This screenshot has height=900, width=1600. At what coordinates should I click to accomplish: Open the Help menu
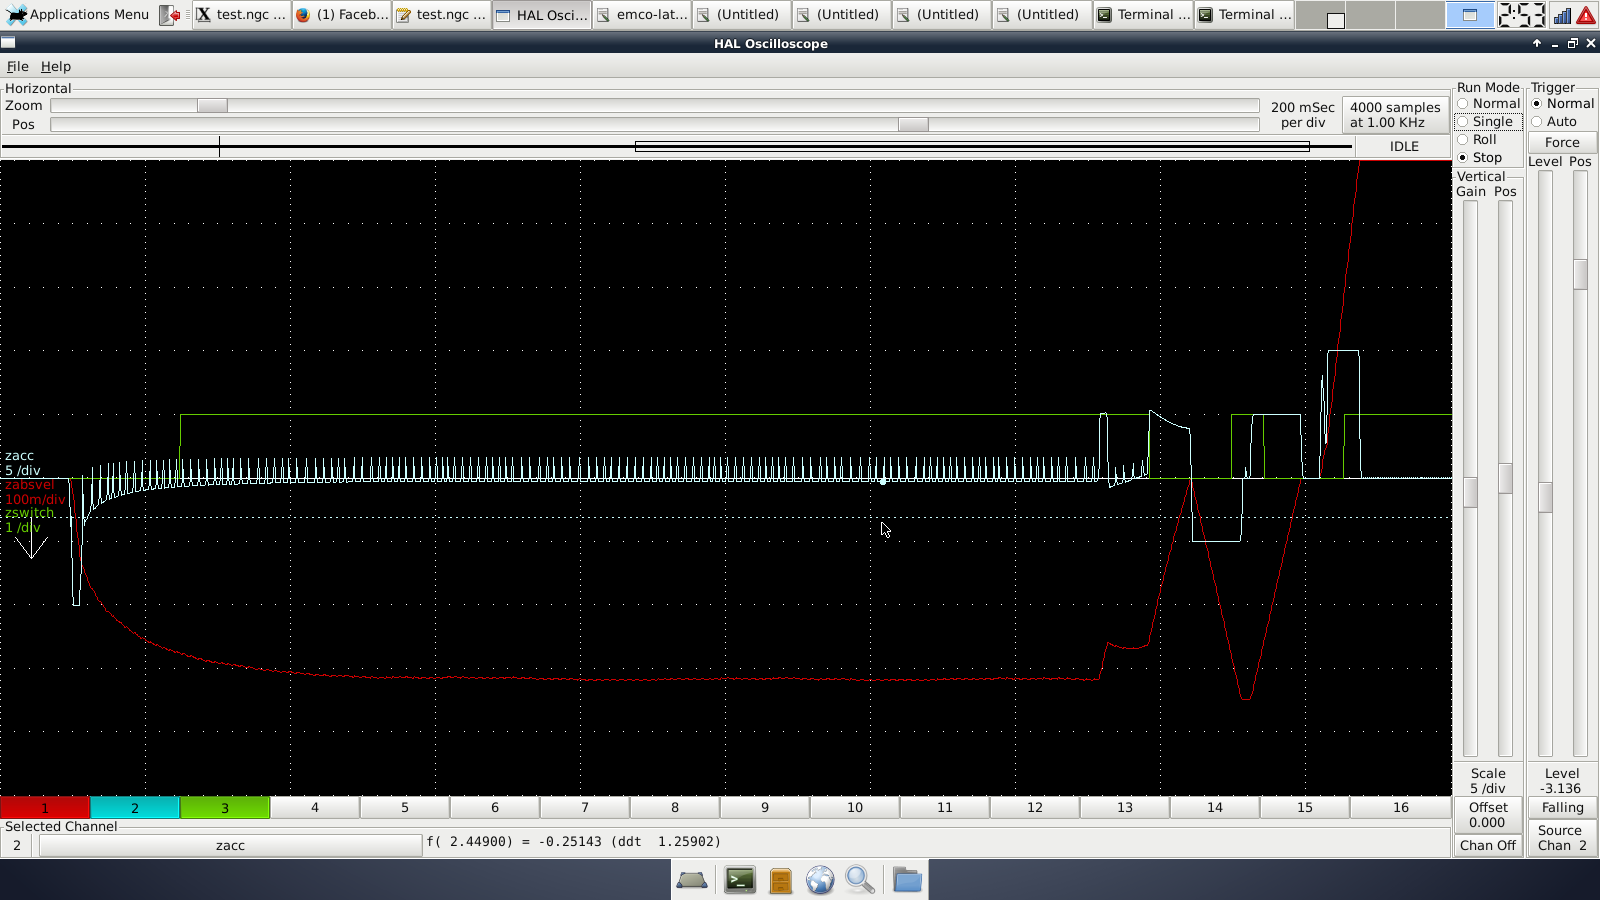click(55, 67)
